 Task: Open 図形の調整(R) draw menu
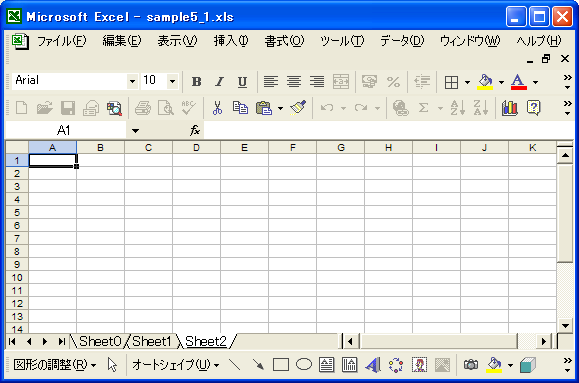(x=54, y=365)
